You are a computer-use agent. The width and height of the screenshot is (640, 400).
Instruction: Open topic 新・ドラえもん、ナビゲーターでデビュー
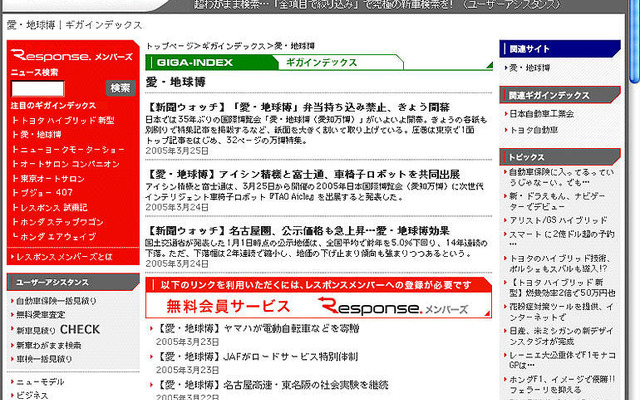coord(557,201)
